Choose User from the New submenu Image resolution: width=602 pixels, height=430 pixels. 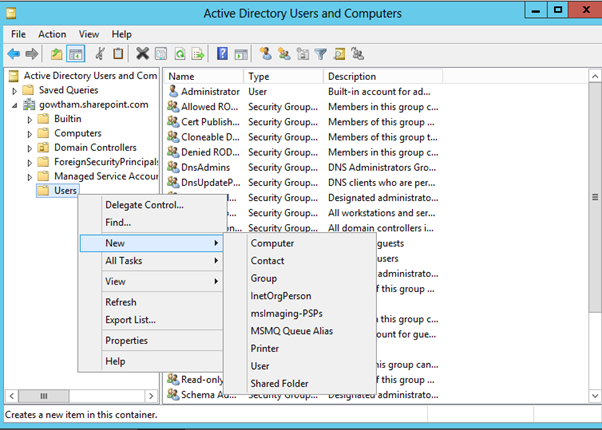click(260, 366)
